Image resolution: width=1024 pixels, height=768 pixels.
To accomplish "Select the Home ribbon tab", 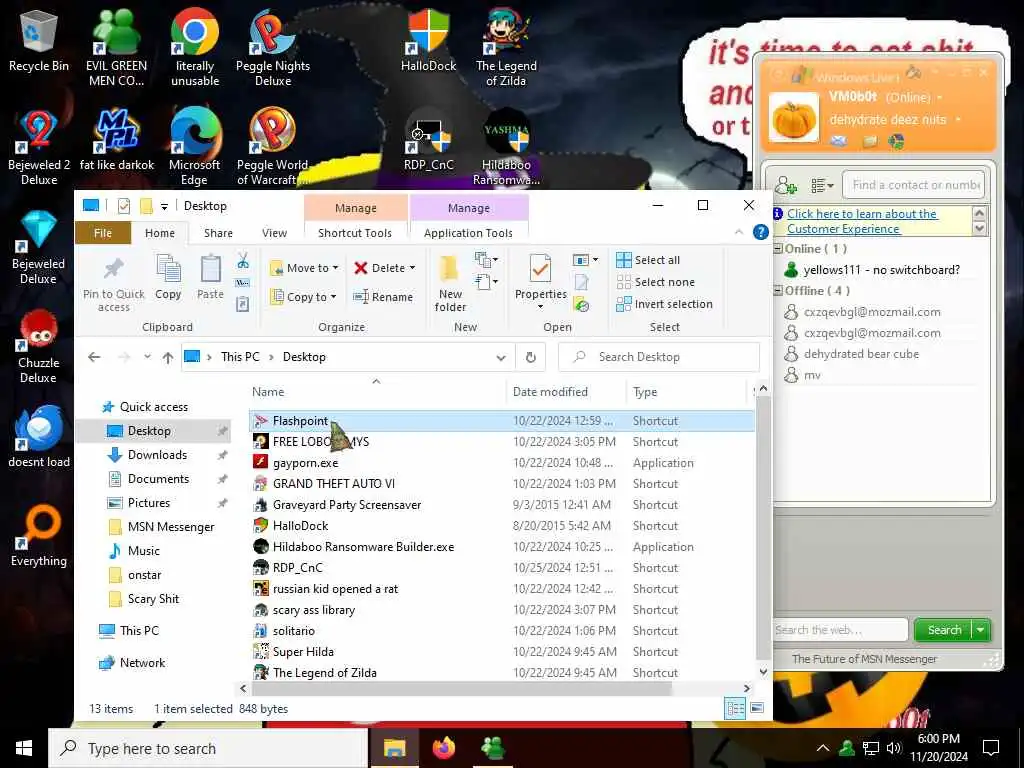I will [159, 232].
